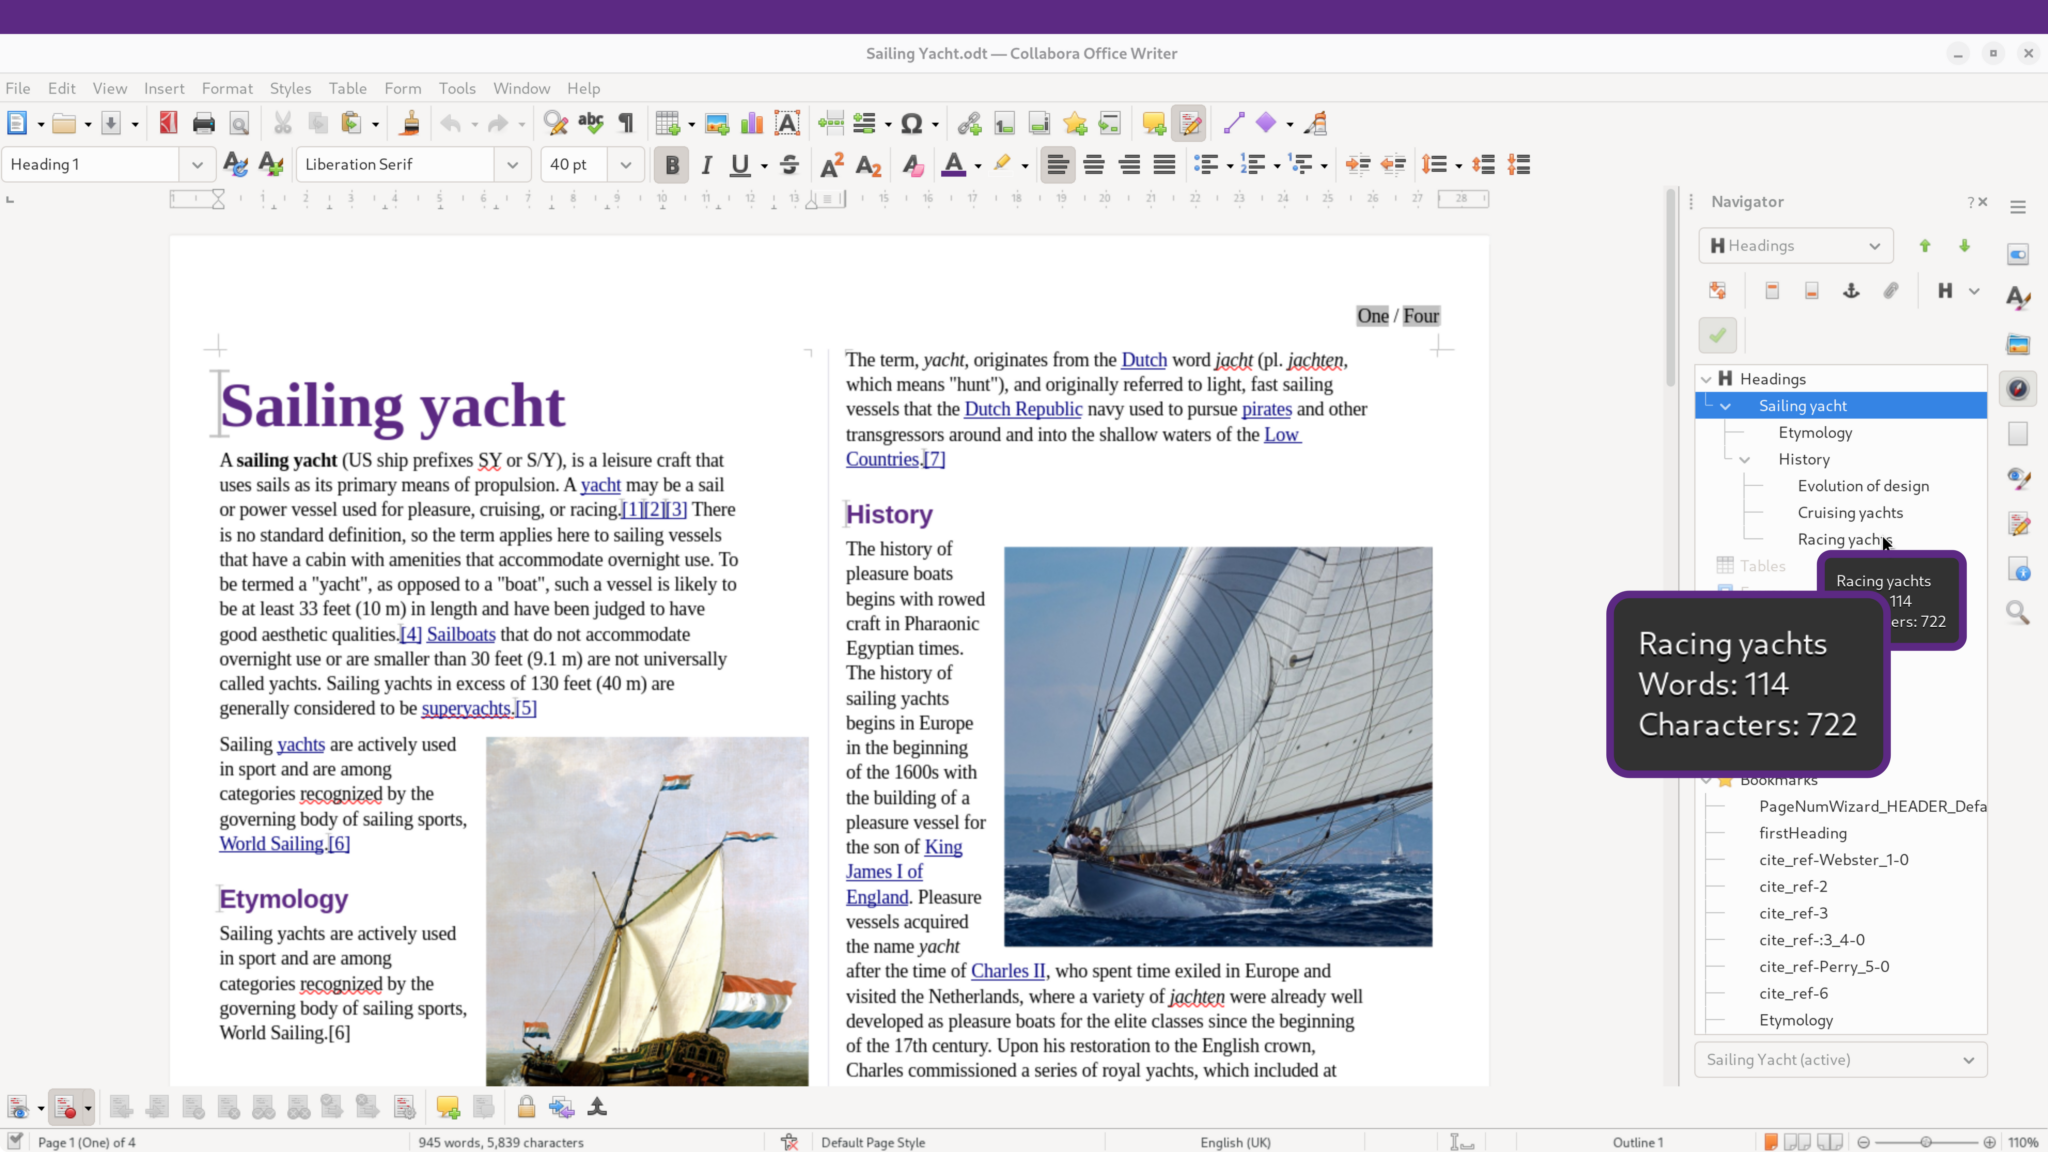Insert a chart from the toolbar

751,123
